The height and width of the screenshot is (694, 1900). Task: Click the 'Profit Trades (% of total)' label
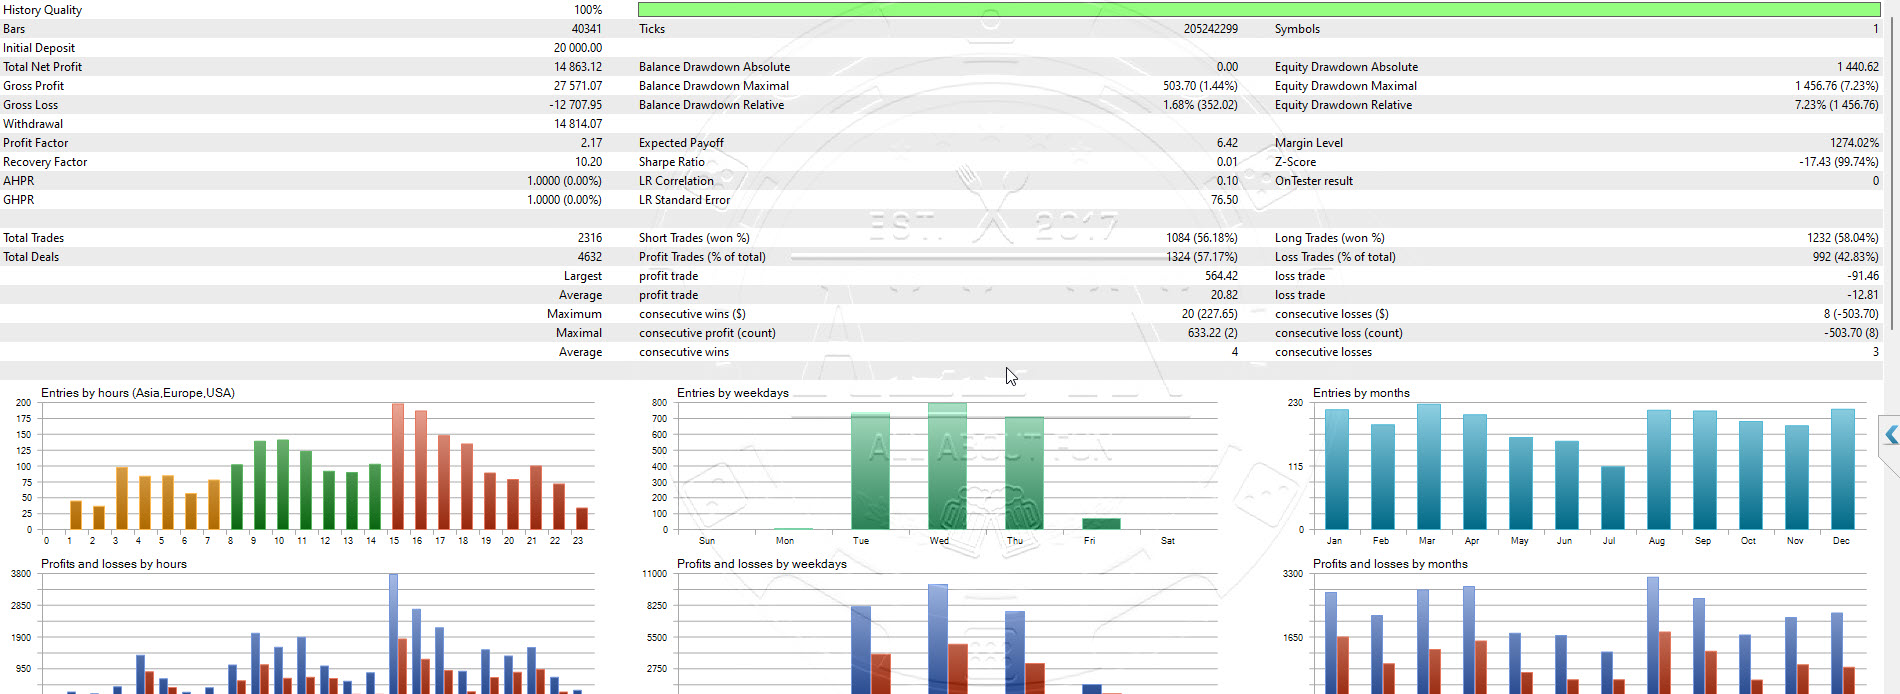[x=703, y=257]
